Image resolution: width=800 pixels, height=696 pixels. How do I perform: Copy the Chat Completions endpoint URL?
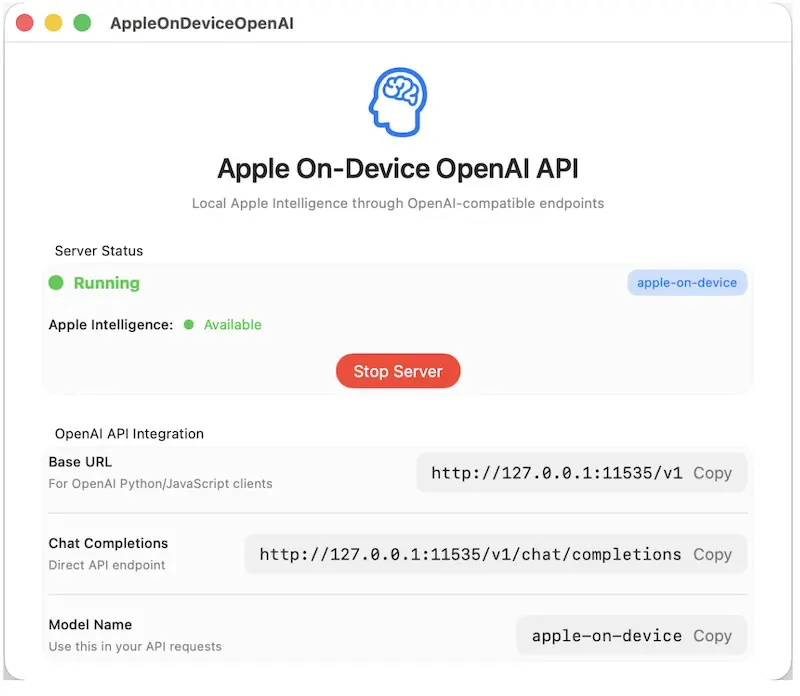(x=712, y=555)
